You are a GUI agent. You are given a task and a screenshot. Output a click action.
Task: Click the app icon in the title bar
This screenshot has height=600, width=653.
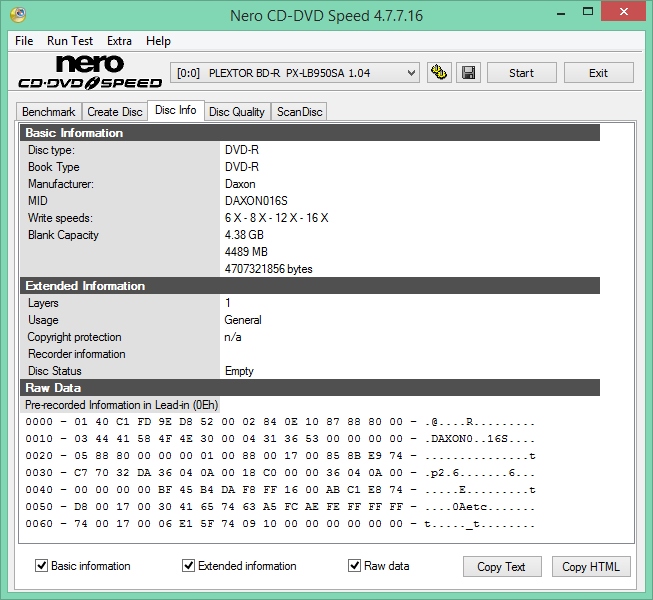[17, 15]
